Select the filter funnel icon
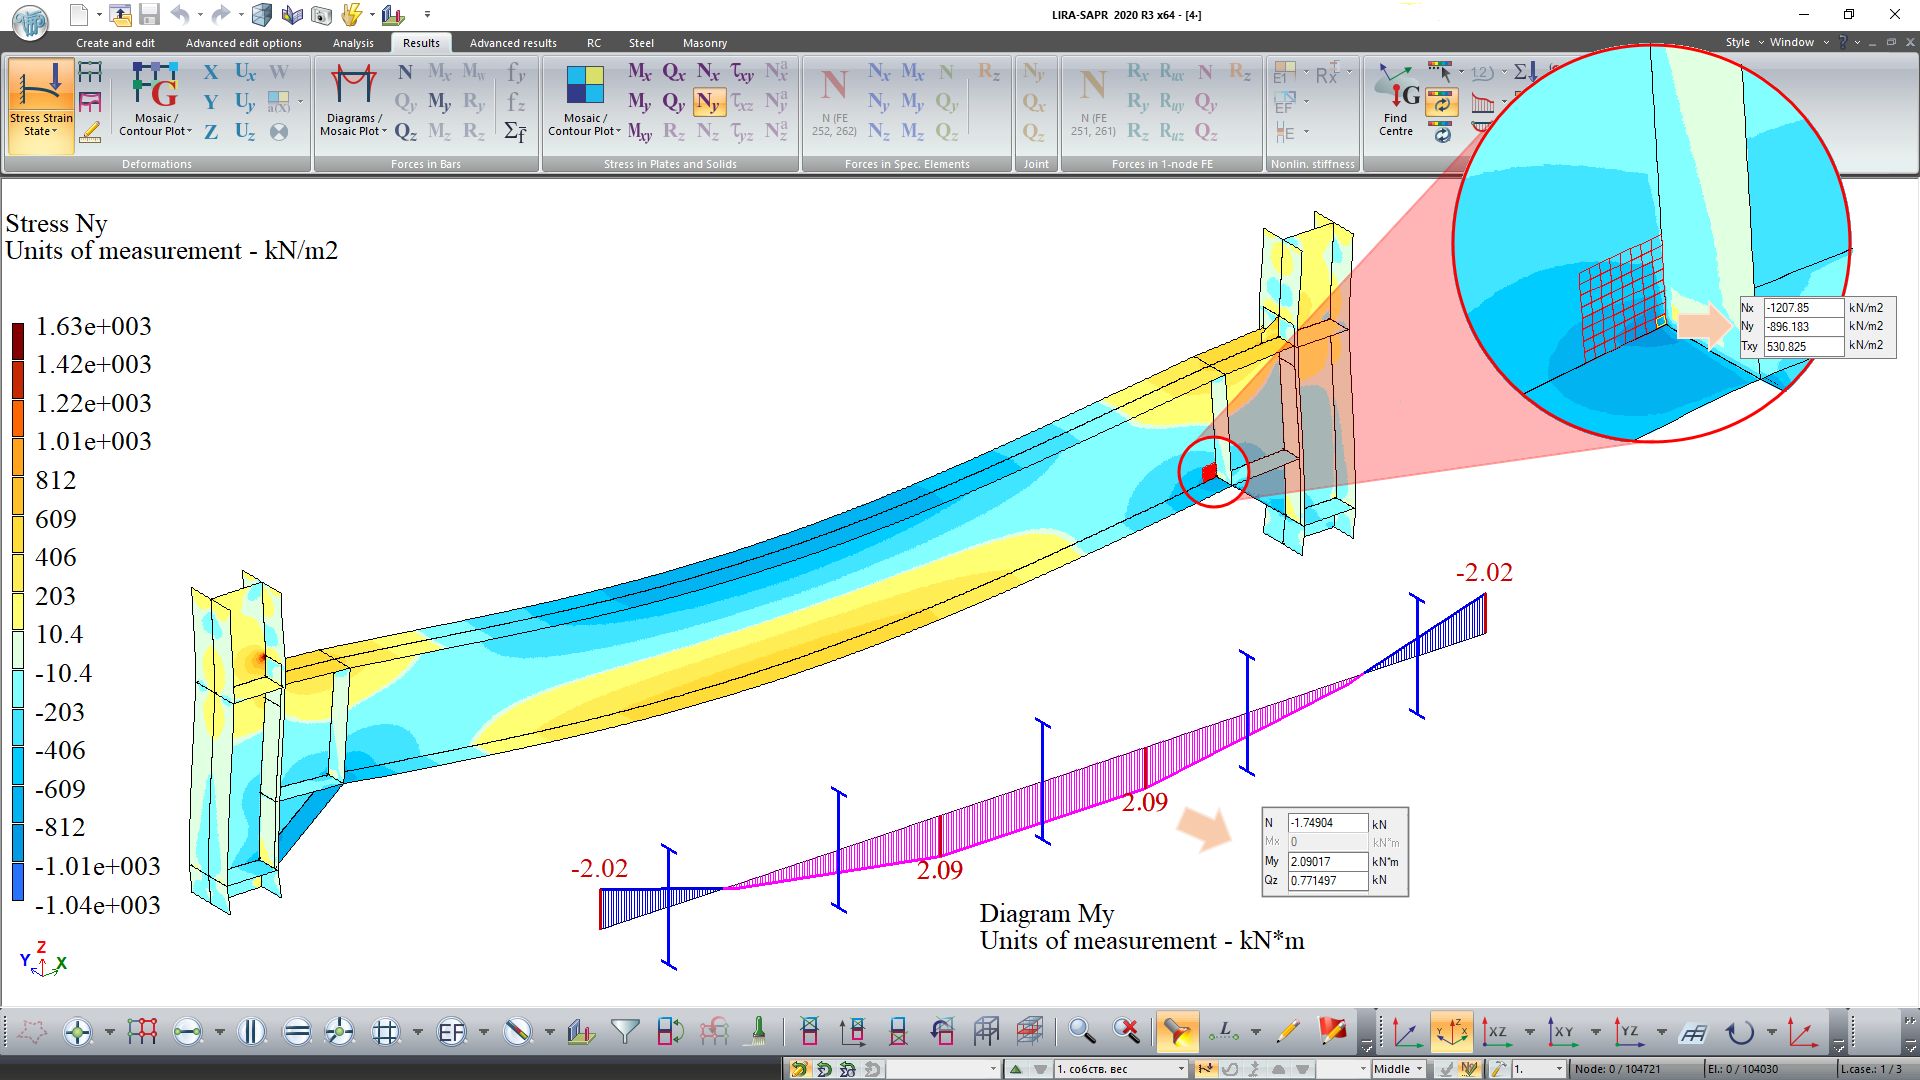This screenshot has height=1080, width=1920. [625, 1031]
